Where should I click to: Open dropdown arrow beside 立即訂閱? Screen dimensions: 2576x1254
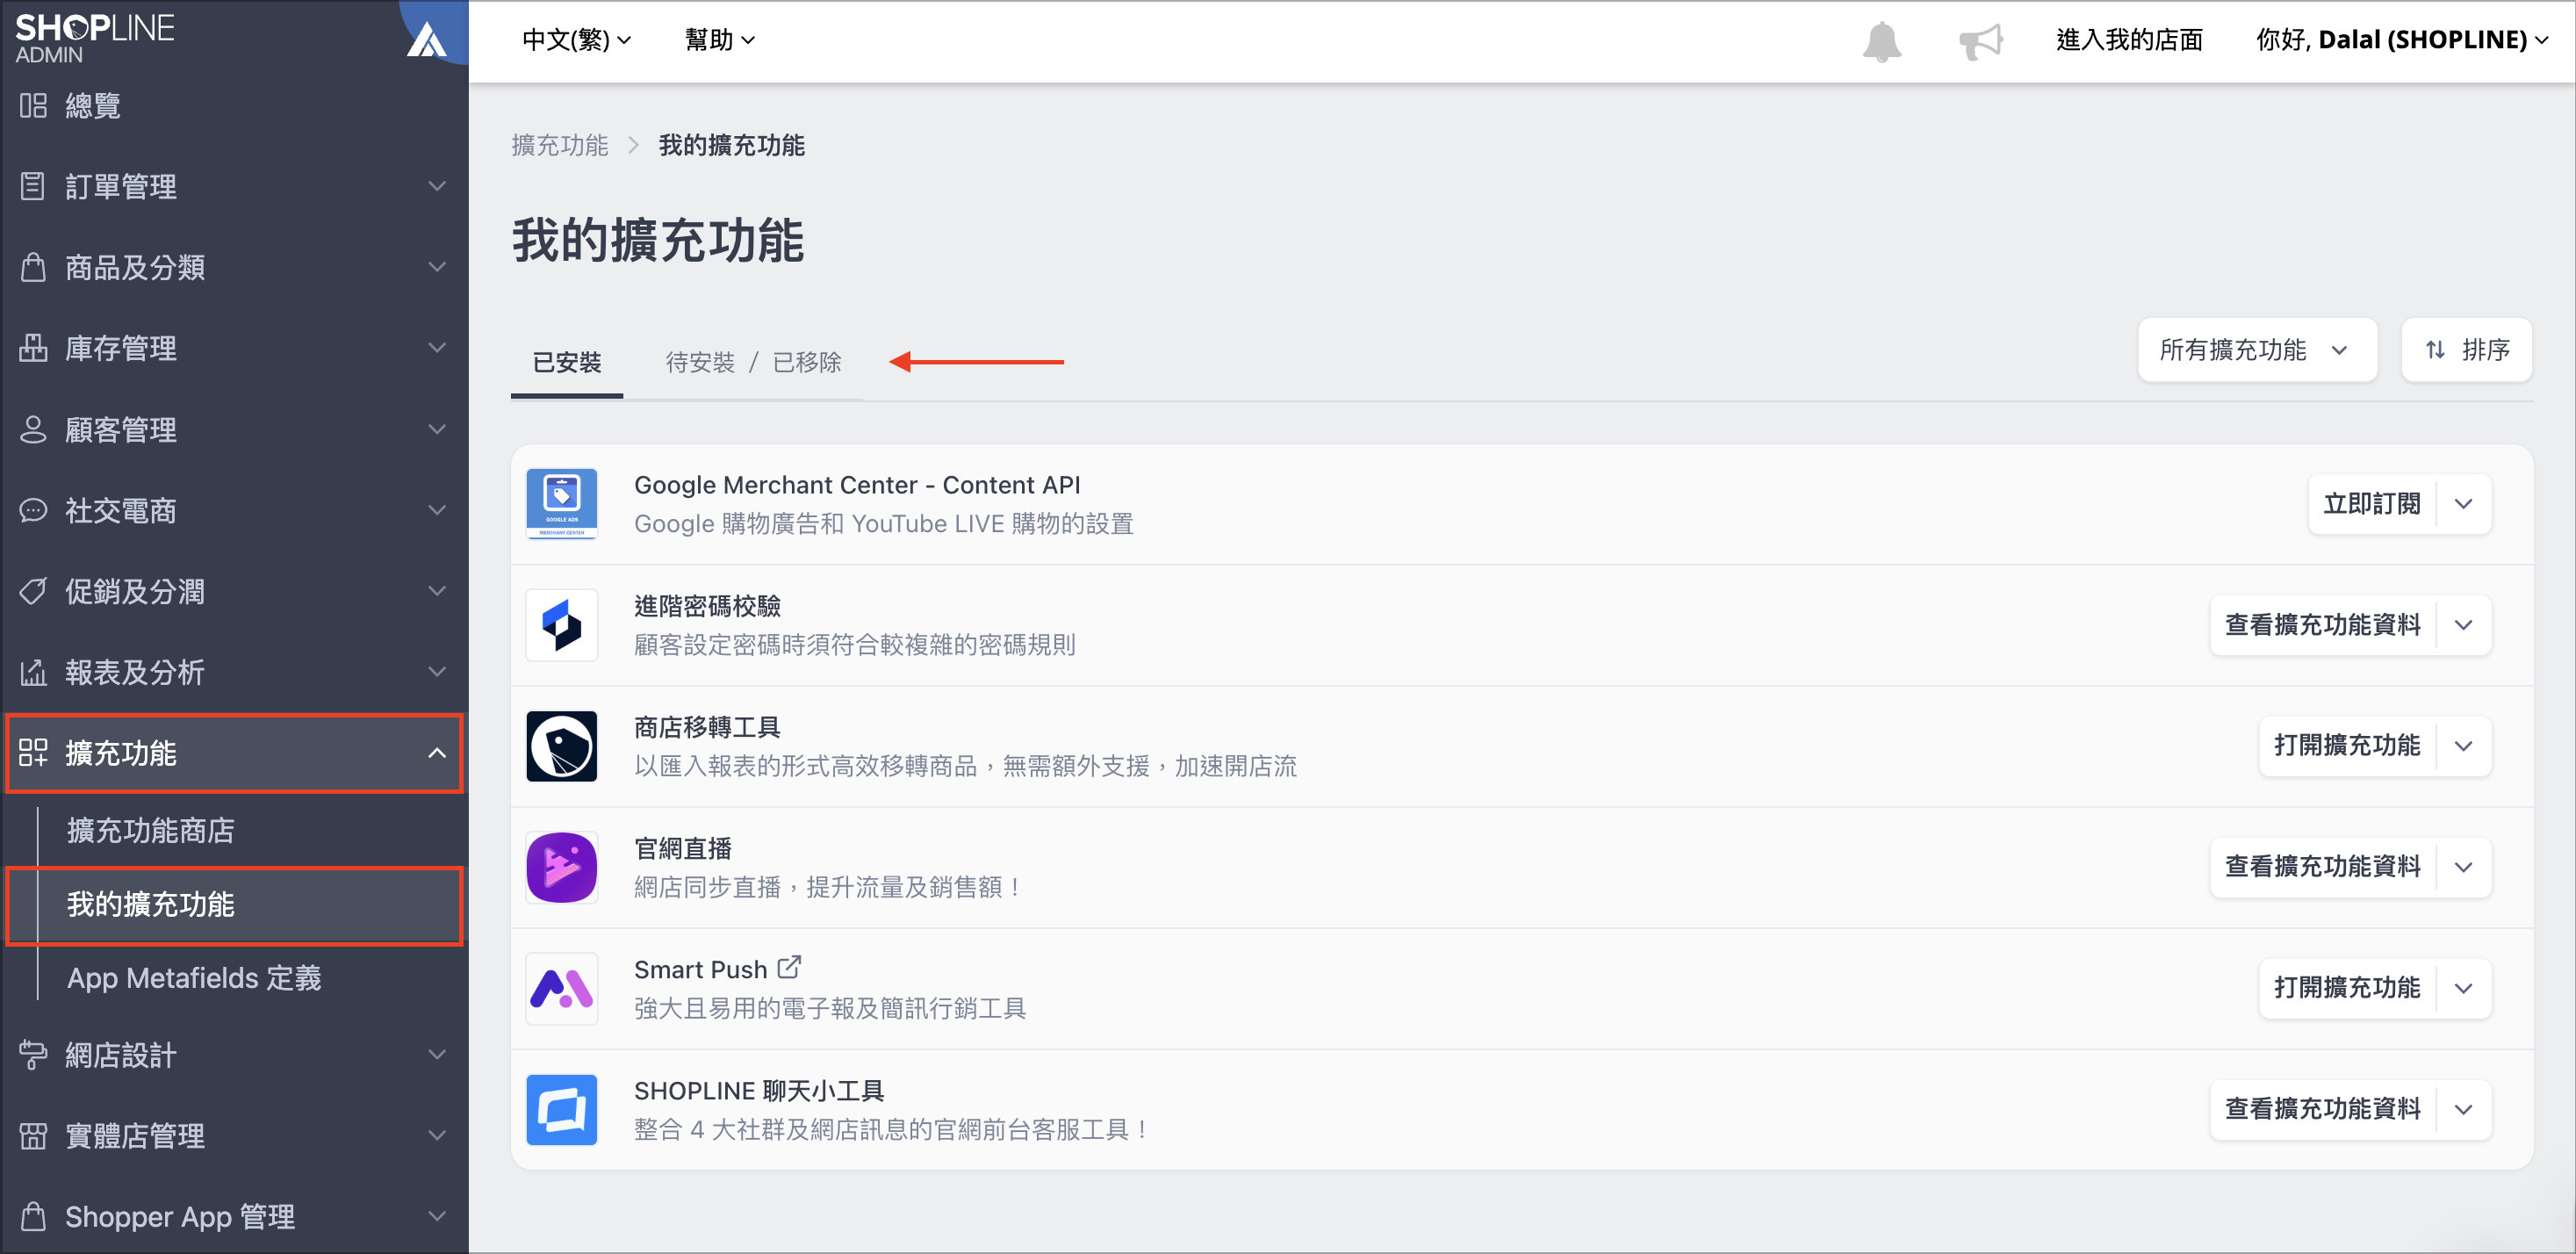(x=2463, y=504)
